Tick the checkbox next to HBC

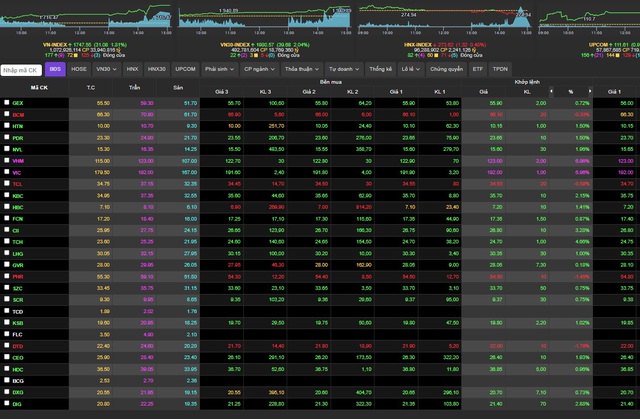(x=7, y=206)
